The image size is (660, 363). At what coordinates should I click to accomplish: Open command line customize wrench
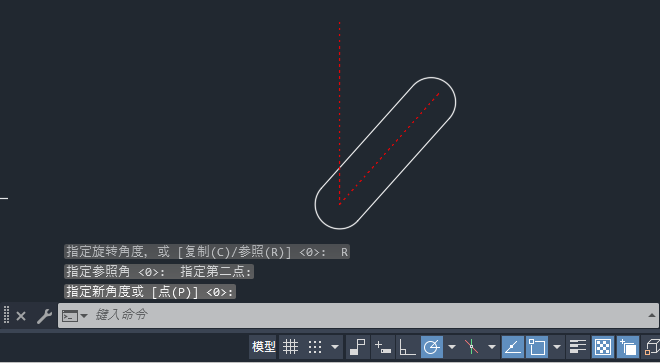44,316
